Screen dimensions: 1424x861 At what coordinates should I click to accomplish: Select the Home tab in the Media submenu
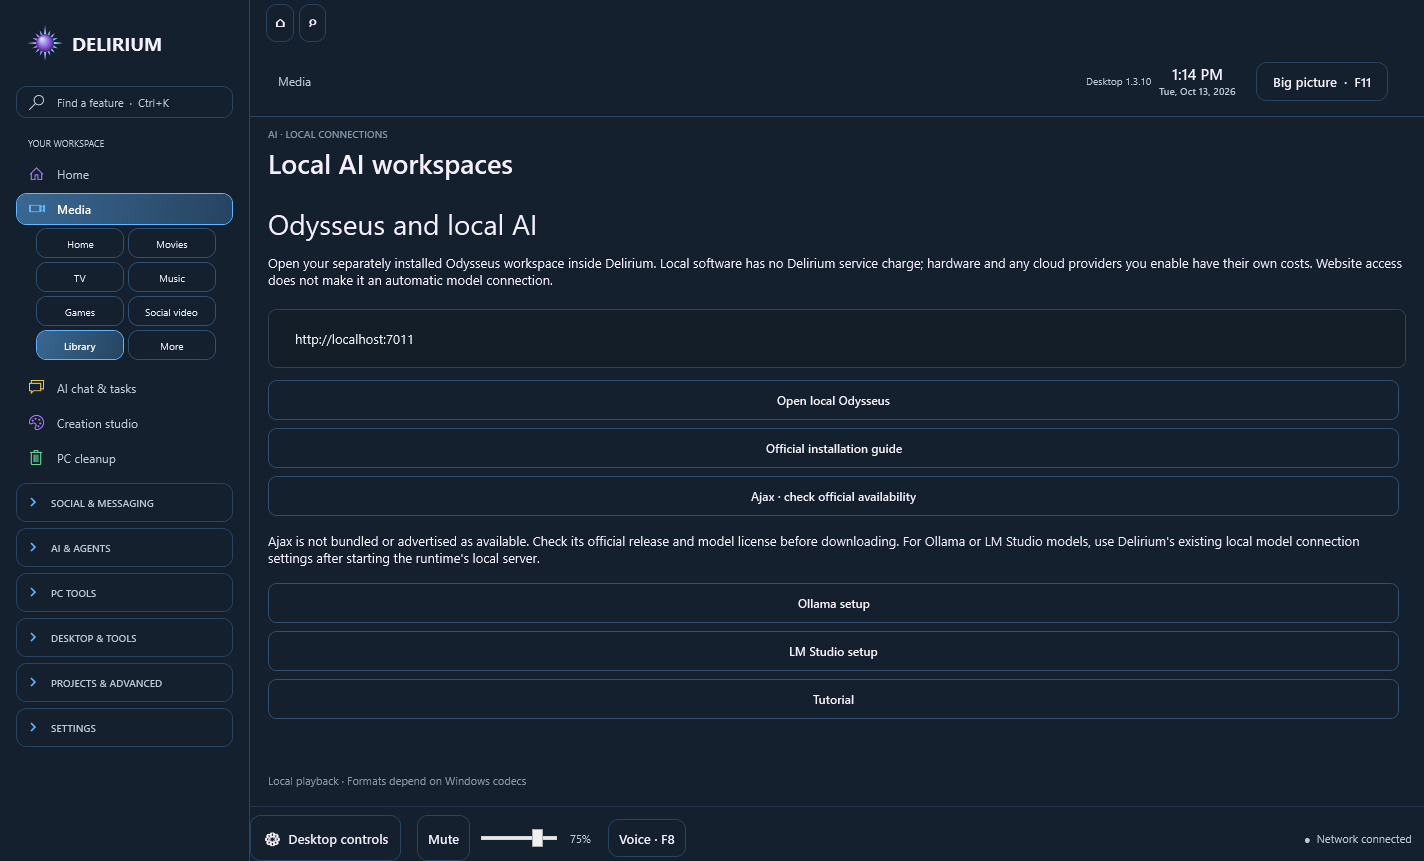80,244
